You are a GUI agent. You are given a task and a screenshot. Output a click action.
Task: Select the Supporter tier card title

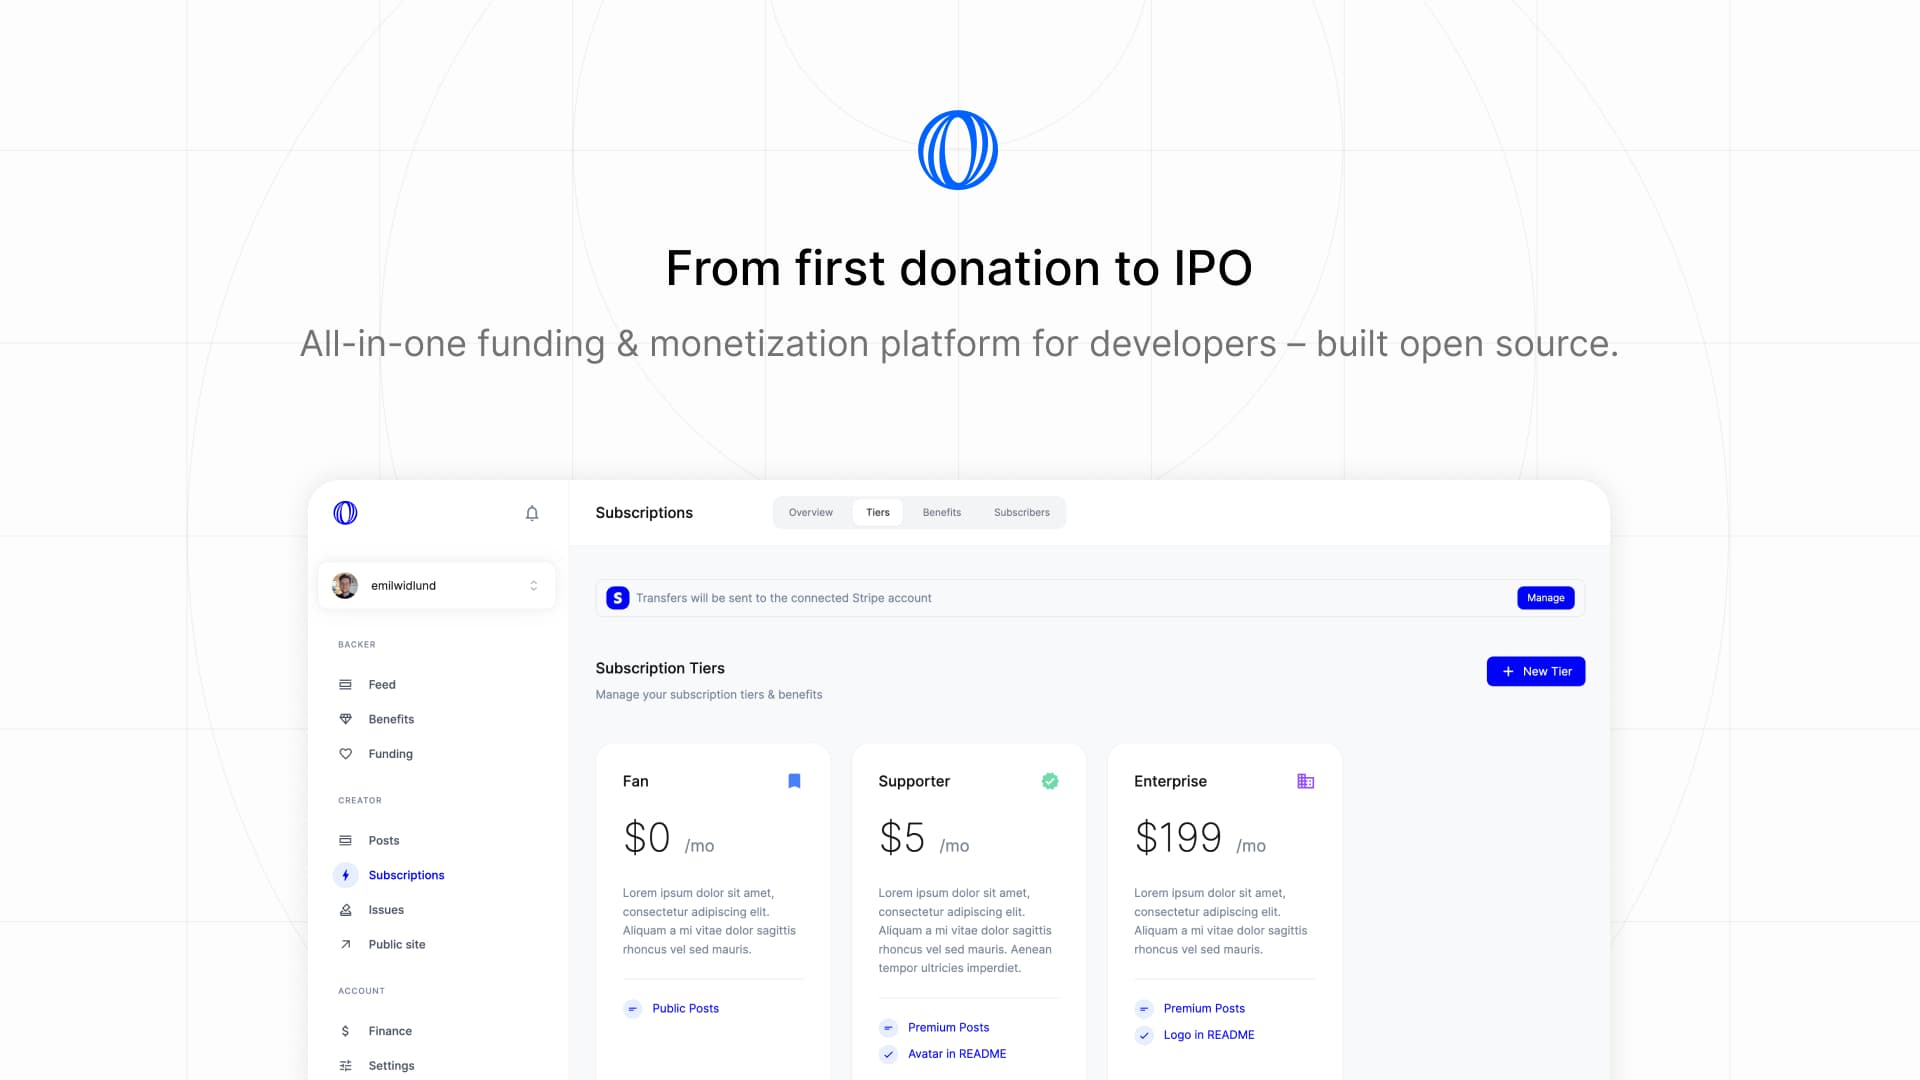coord(914,781)
